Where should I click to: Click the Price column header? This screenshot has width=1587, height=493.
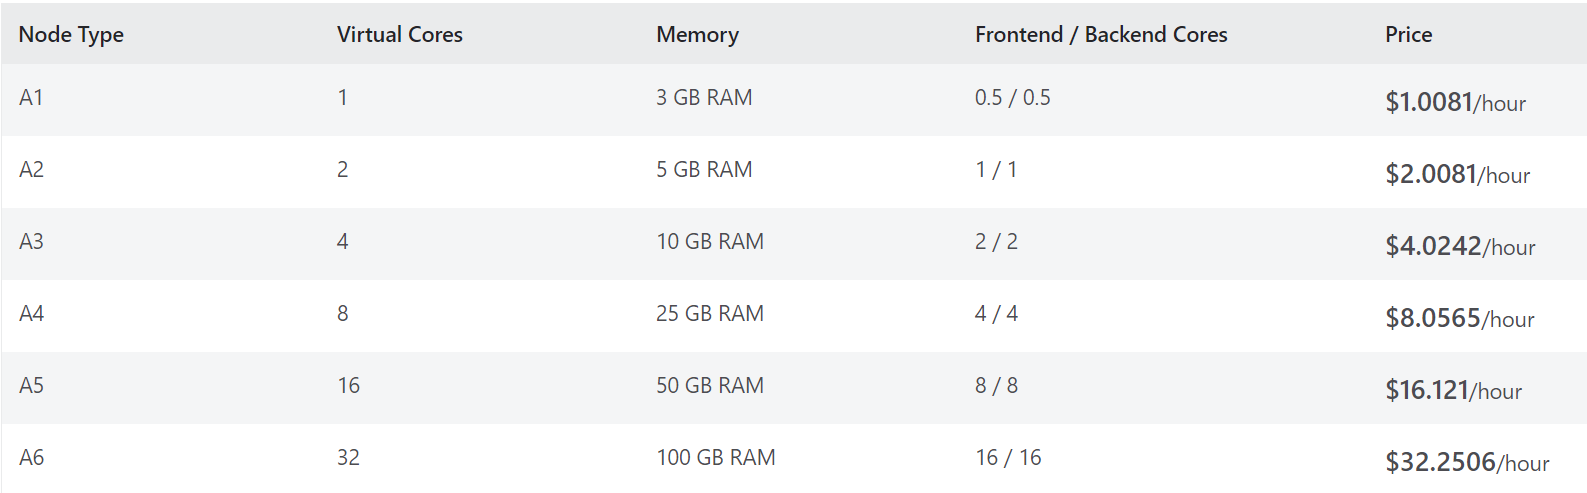coord(1408,35)
